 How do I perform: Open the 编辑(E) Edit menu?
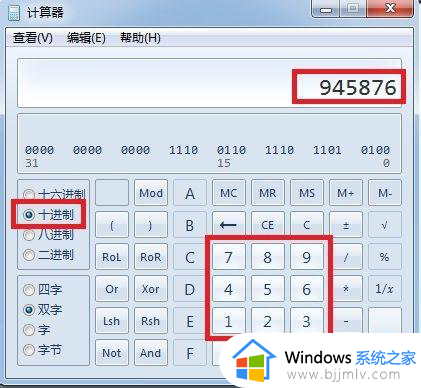(x=86, y=38)
